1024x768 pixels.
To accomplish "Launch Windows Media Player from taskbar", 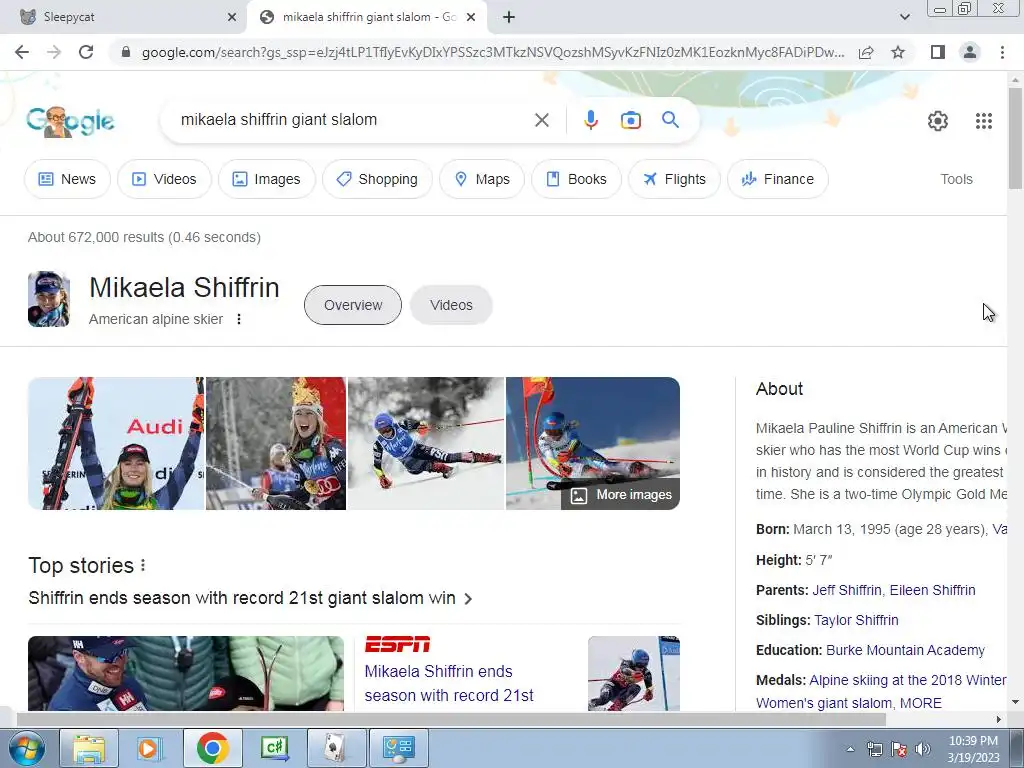I will 150,748.
